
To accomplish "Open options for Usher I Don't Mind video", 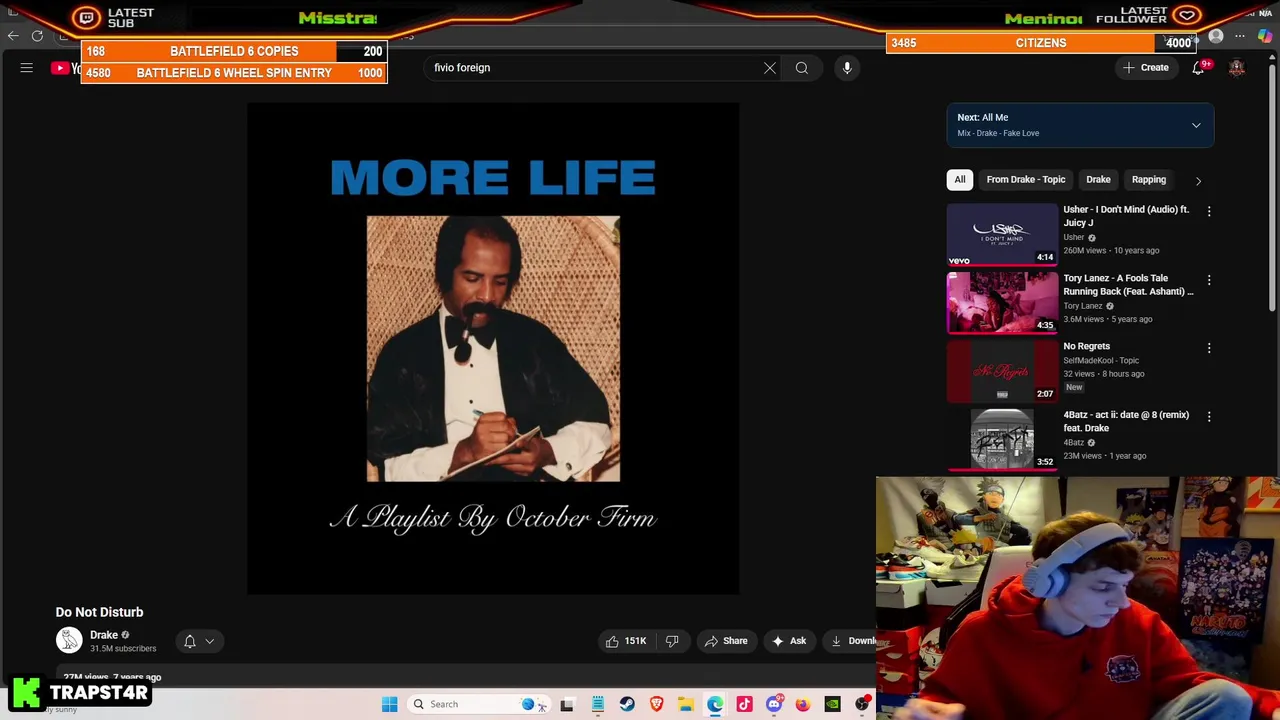I will (x=1209, y=212).
